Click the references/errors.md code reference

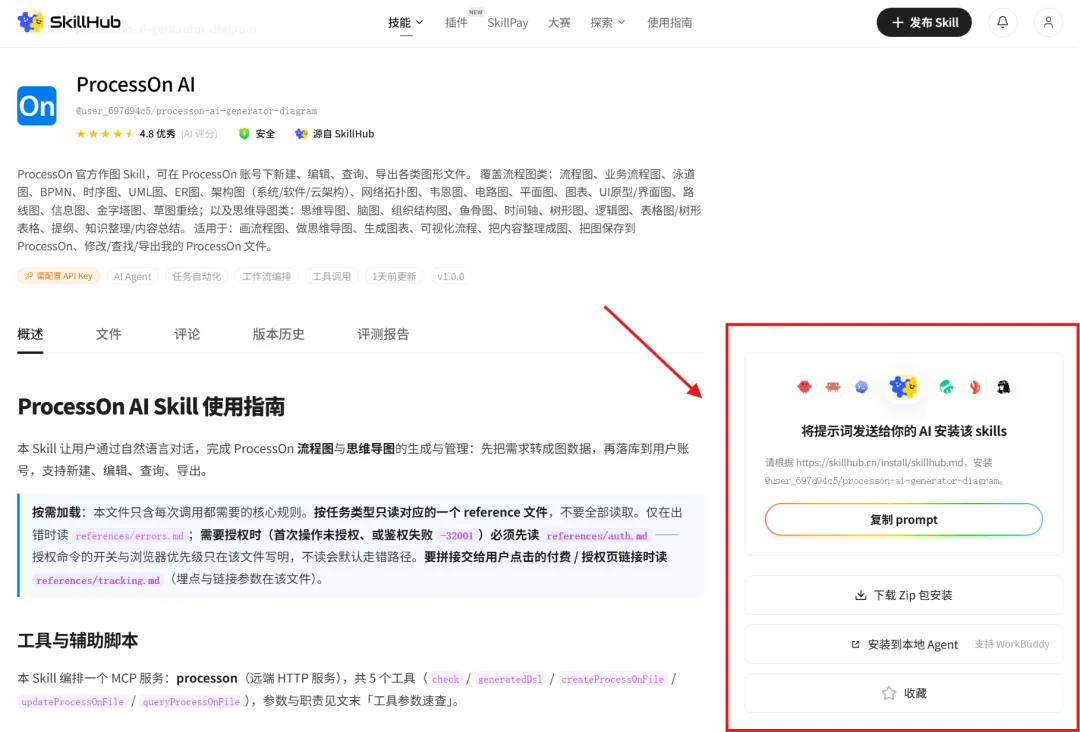click(129, 536)
